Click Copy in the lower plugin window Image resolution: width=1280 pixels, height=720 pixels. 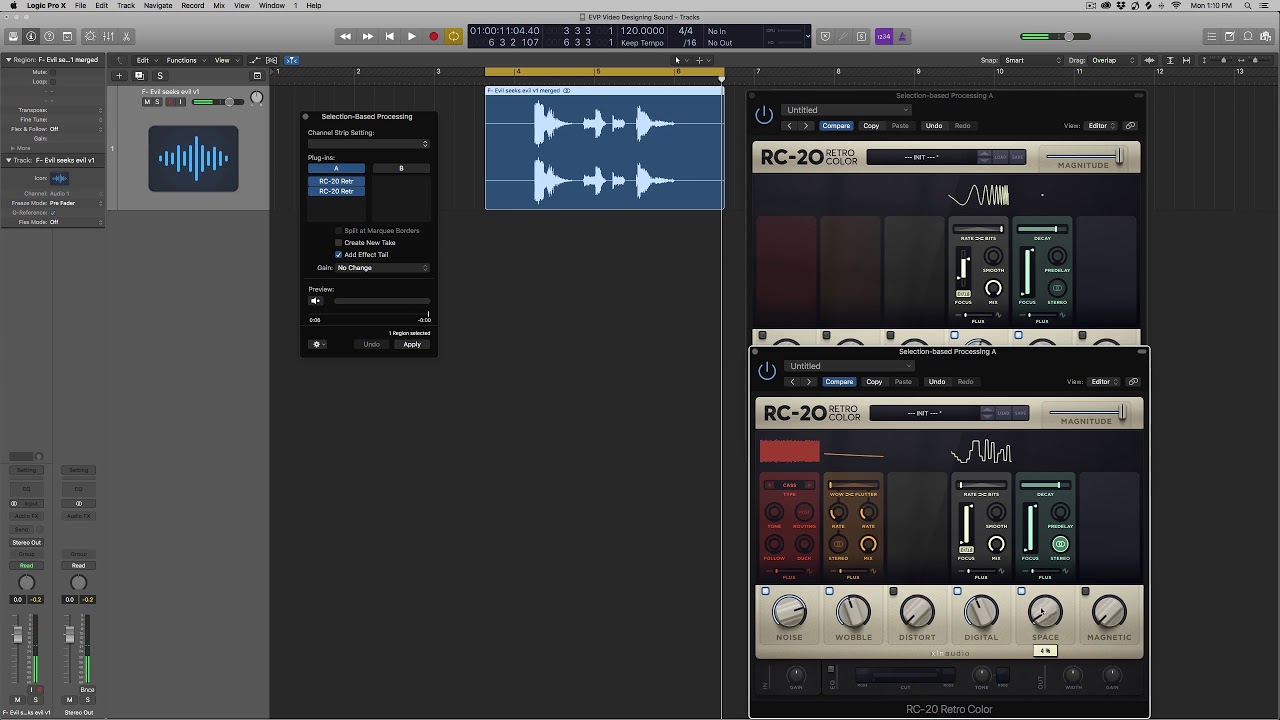pos(874,382)
